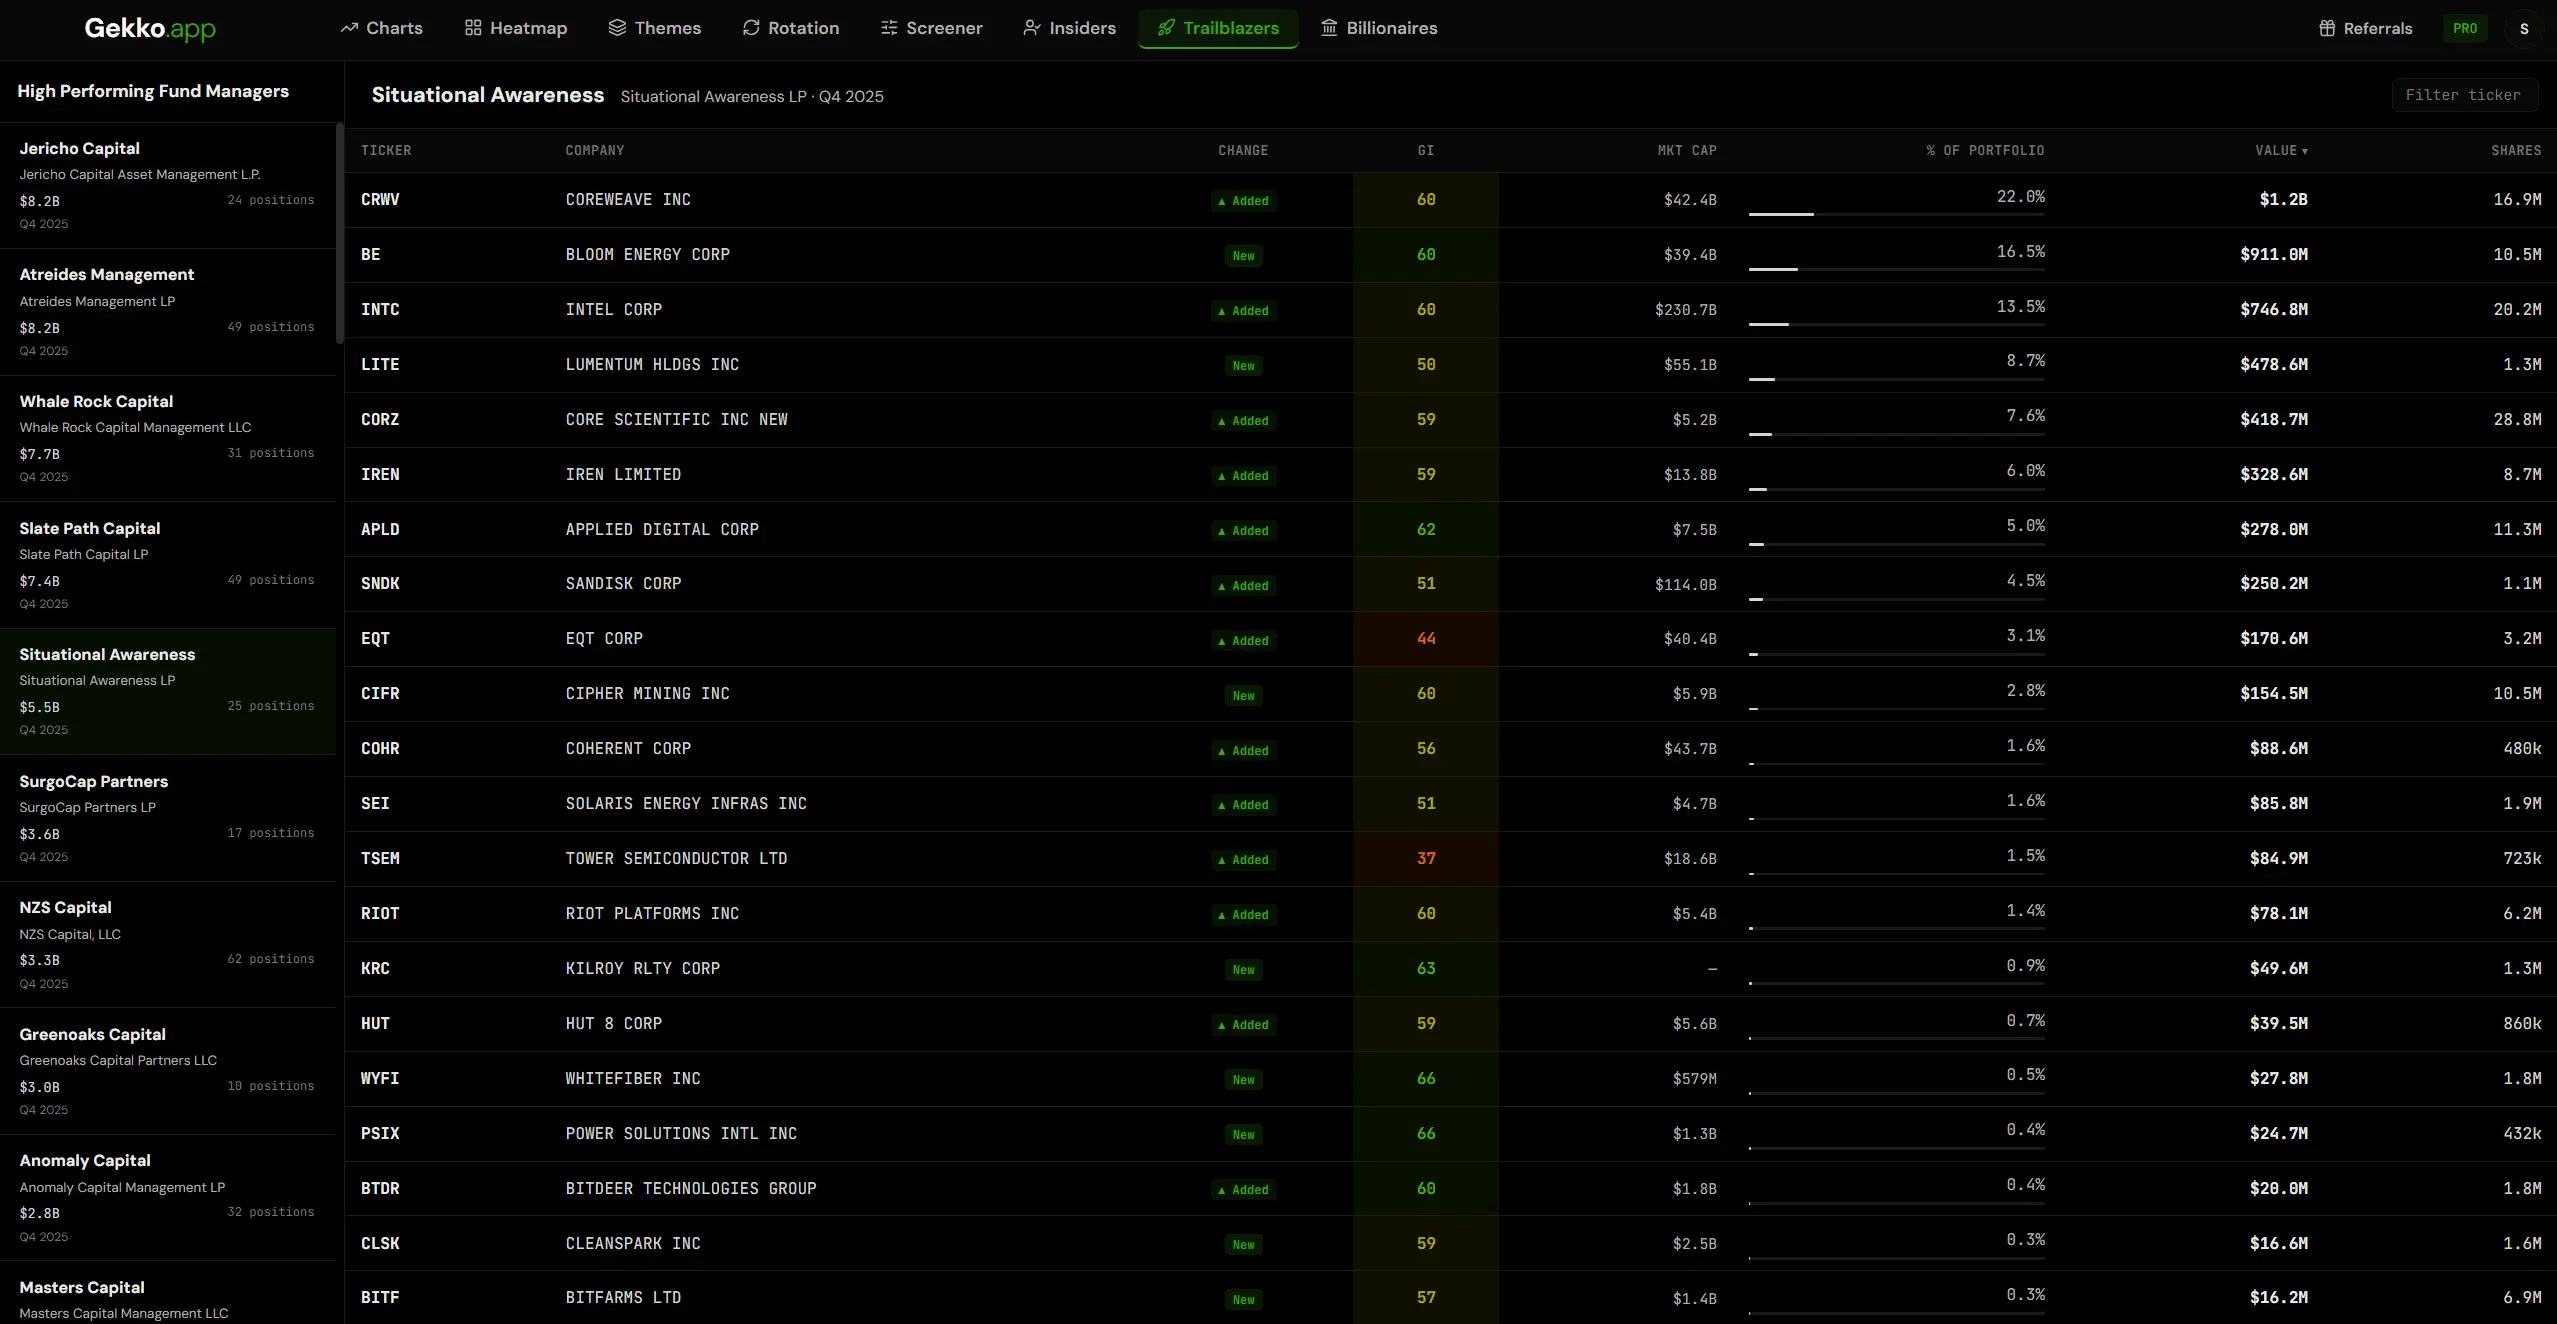
Task: Click the Insiders person icon
Action: (1032, 28)
